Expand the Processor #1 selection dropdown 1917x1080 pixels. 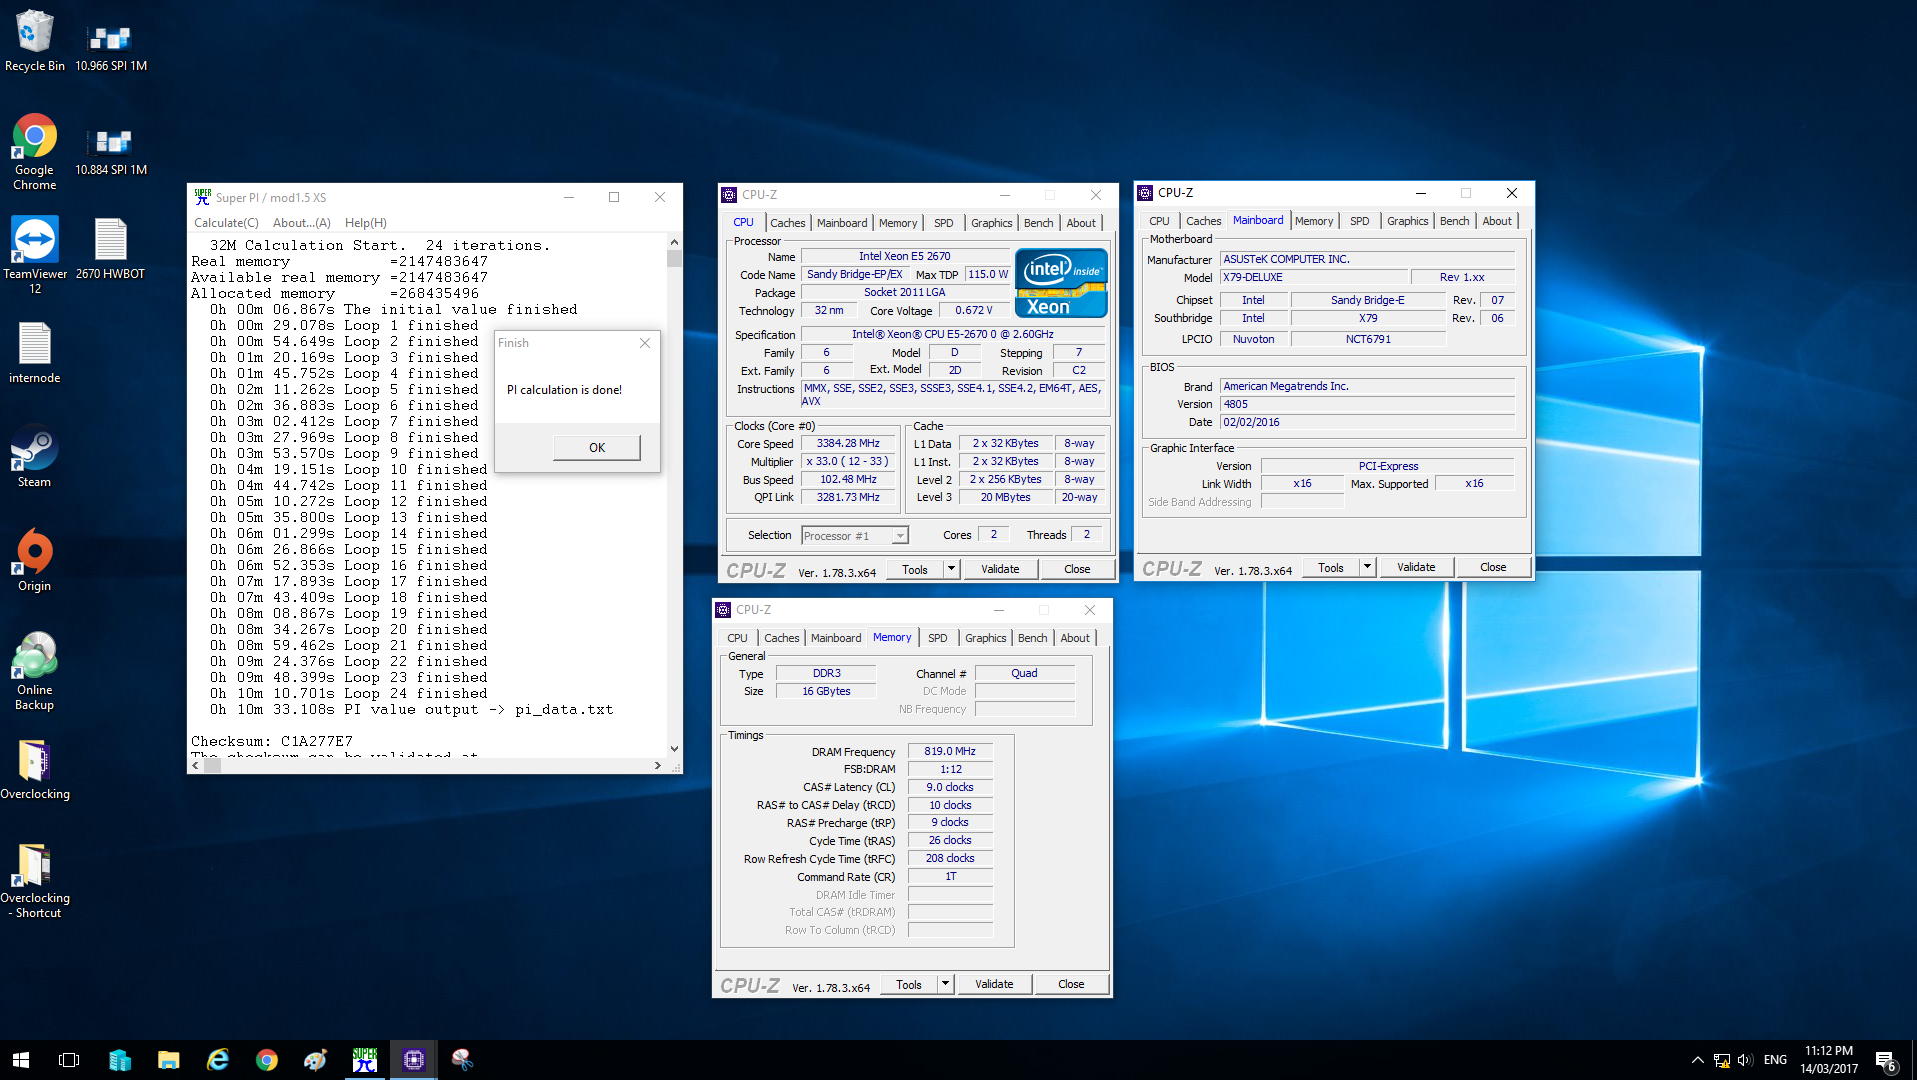(x=900, y=536)
